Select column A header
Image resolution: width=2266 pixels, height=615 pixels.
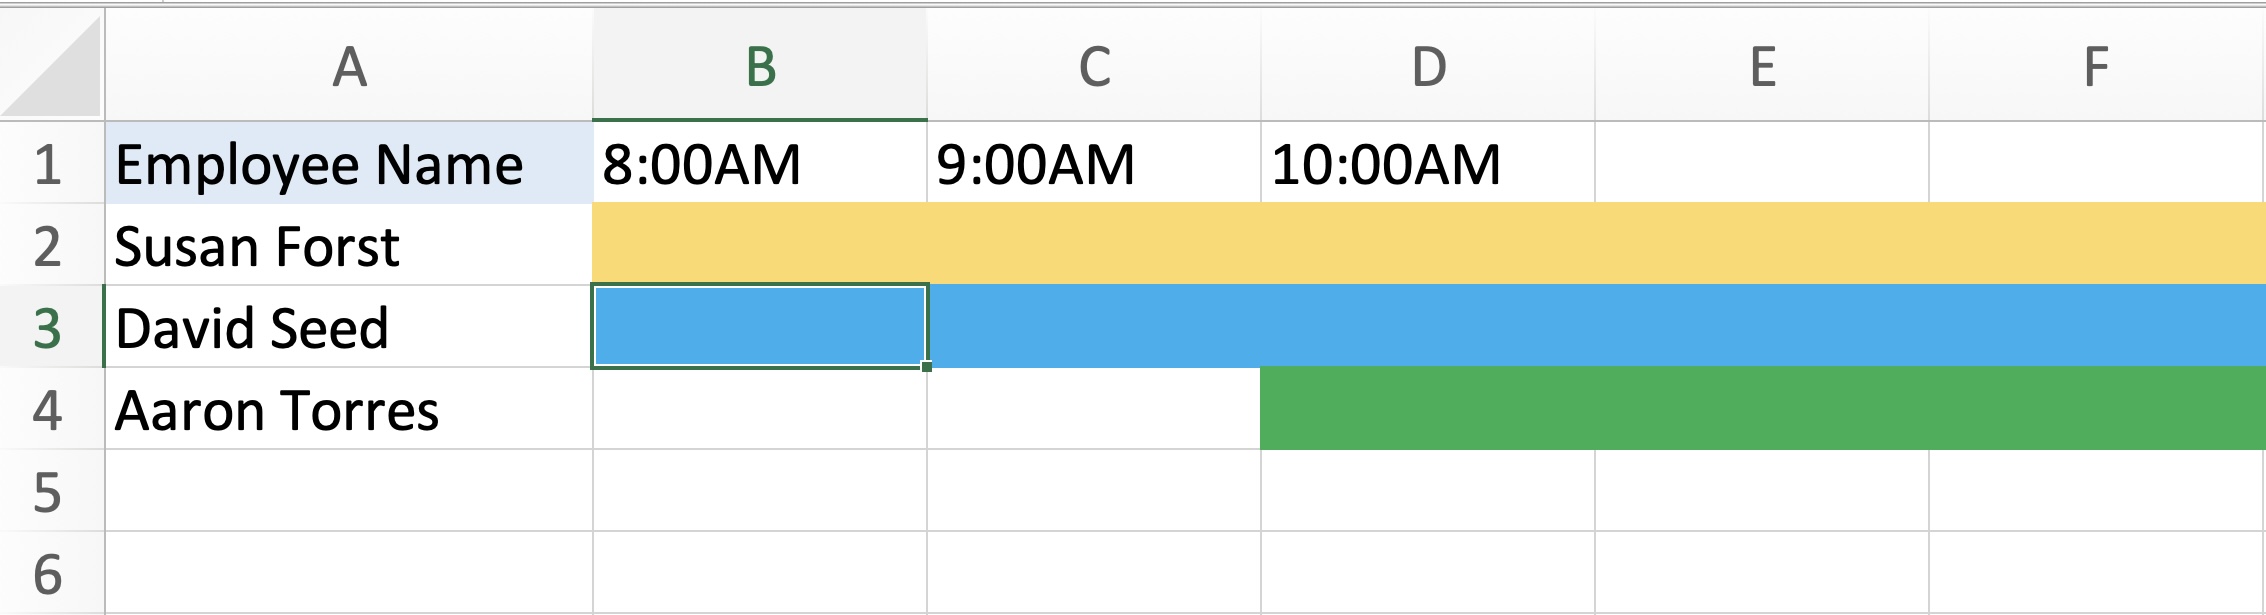click(349, 66)
